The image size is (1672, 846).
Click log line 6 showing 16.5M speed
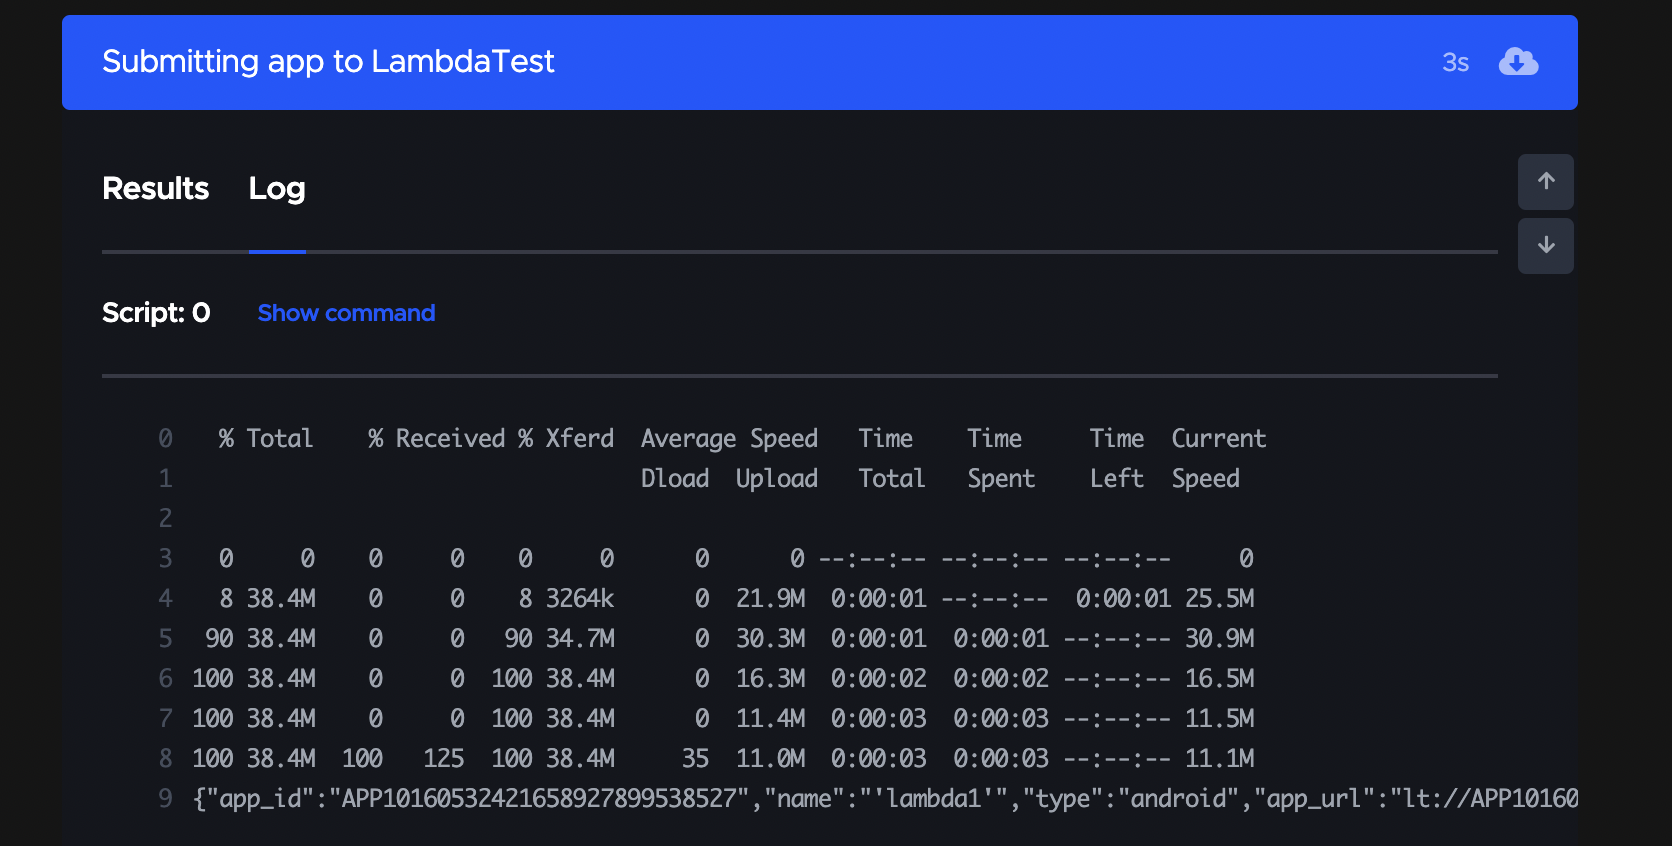705,678
